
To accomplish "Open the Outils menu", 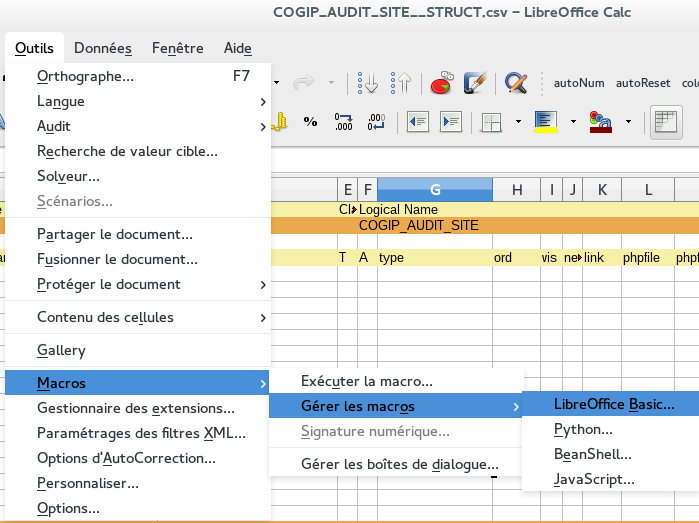I will pos(34,48).
